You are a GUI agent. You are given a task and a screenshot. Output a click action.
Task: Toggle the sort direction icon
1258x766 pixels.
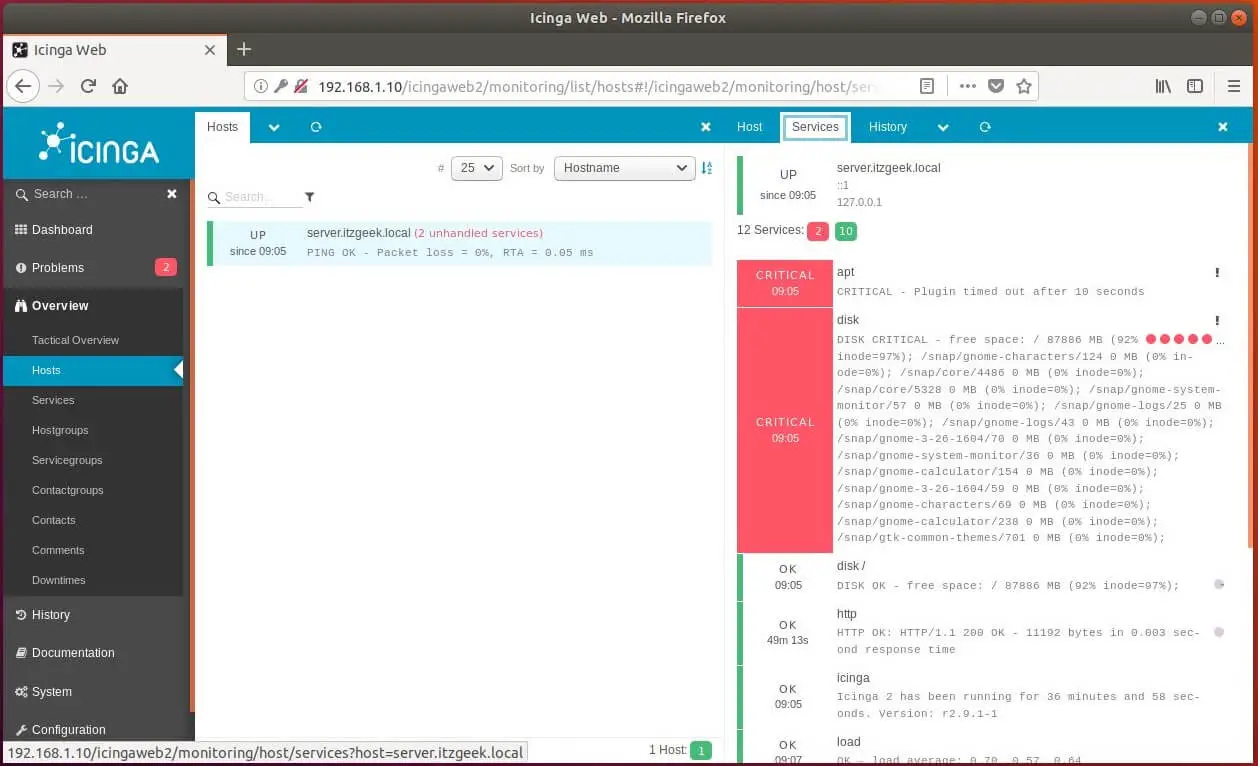tap(707, 168)
